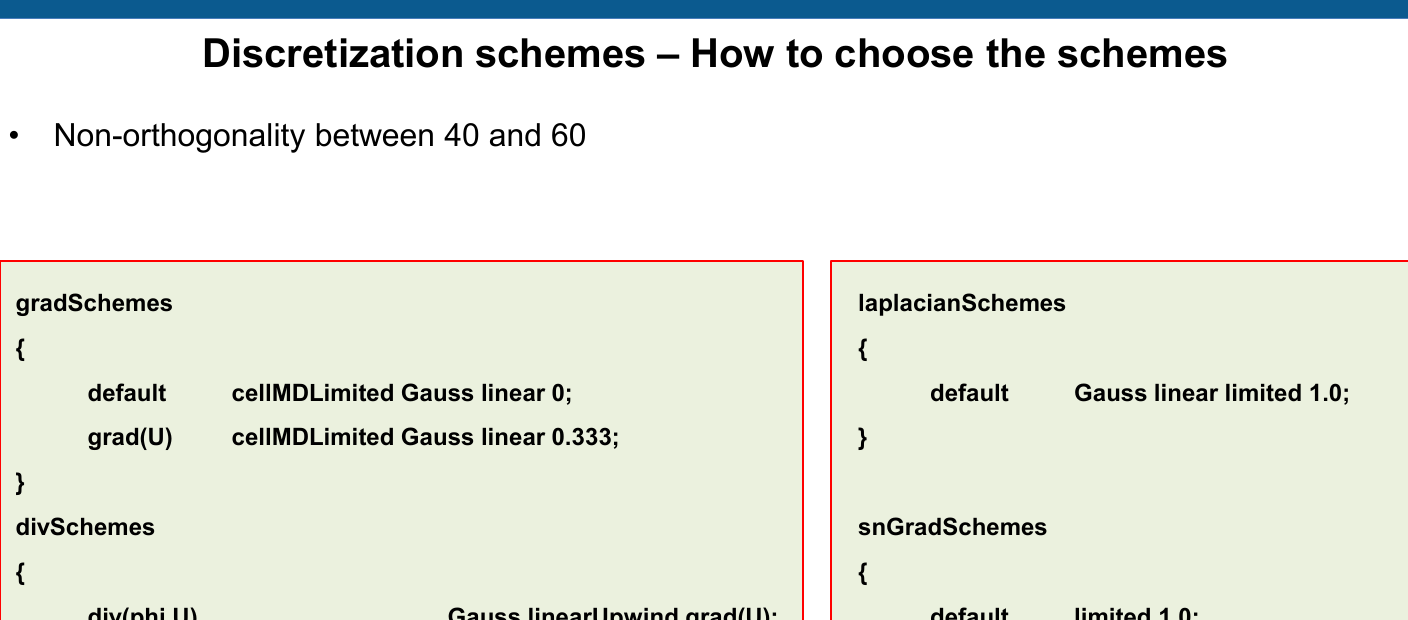Screen dimensions: 1408x620
Task: Click the limited 1.0 snGrad entry
Action: pyautogui.click(x=1136, y=613)
